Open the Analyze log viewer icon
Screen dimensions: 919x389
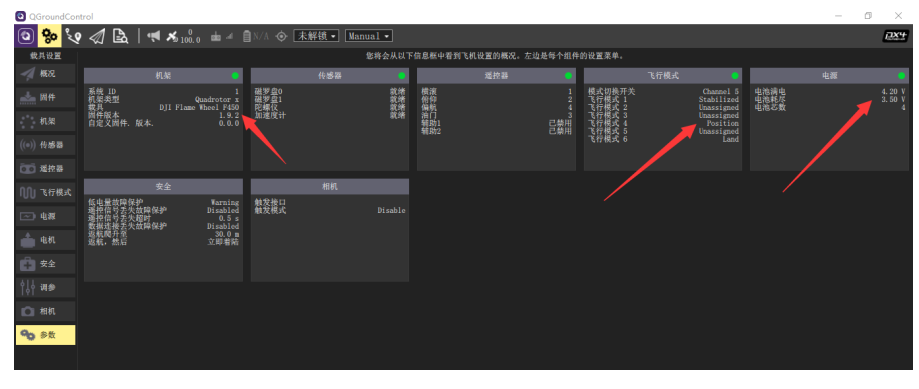coord(120,36)
